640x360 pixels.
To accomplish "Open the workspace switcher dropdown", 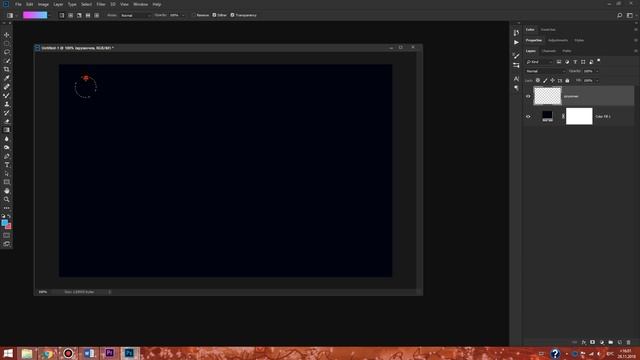I will click(x=630, y=15).
